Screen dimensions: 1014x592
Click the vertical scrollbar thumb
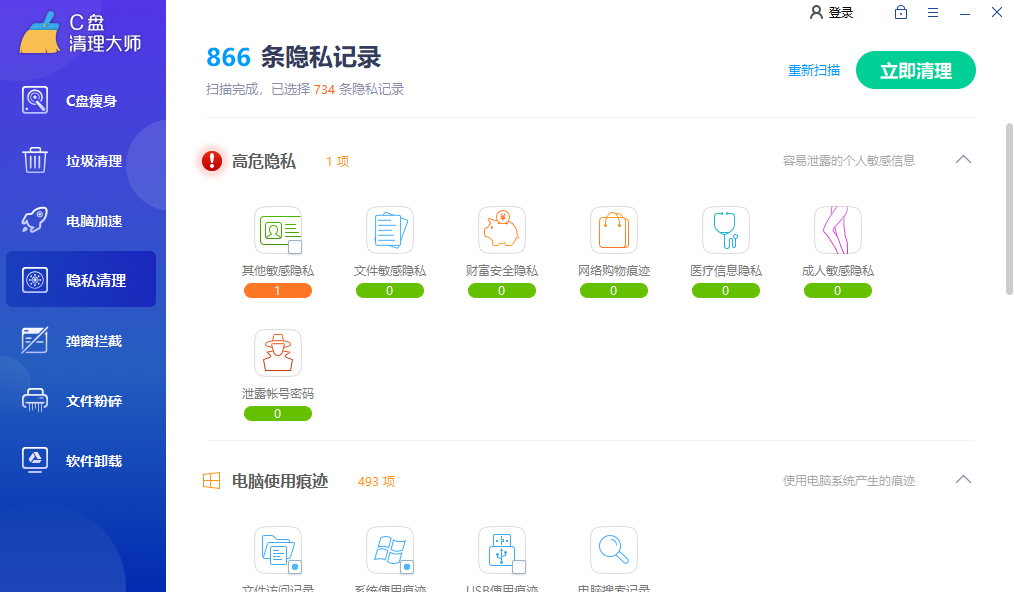[1008, 208]
